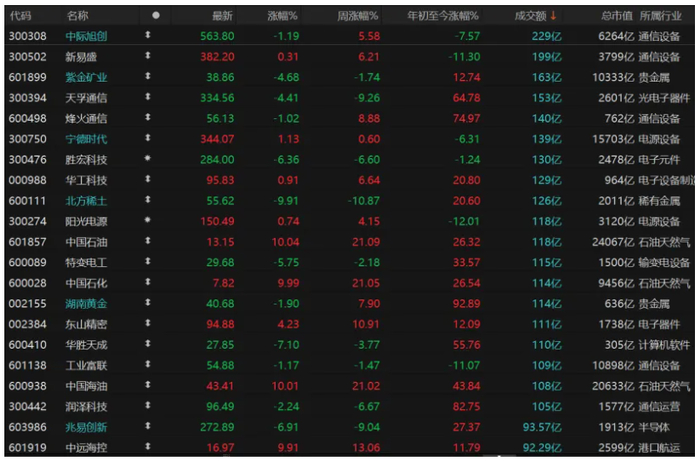This screenshot has height=461, width=700.
Task: Click the marker icon in 工业富联 row
Action: [148, 364]
